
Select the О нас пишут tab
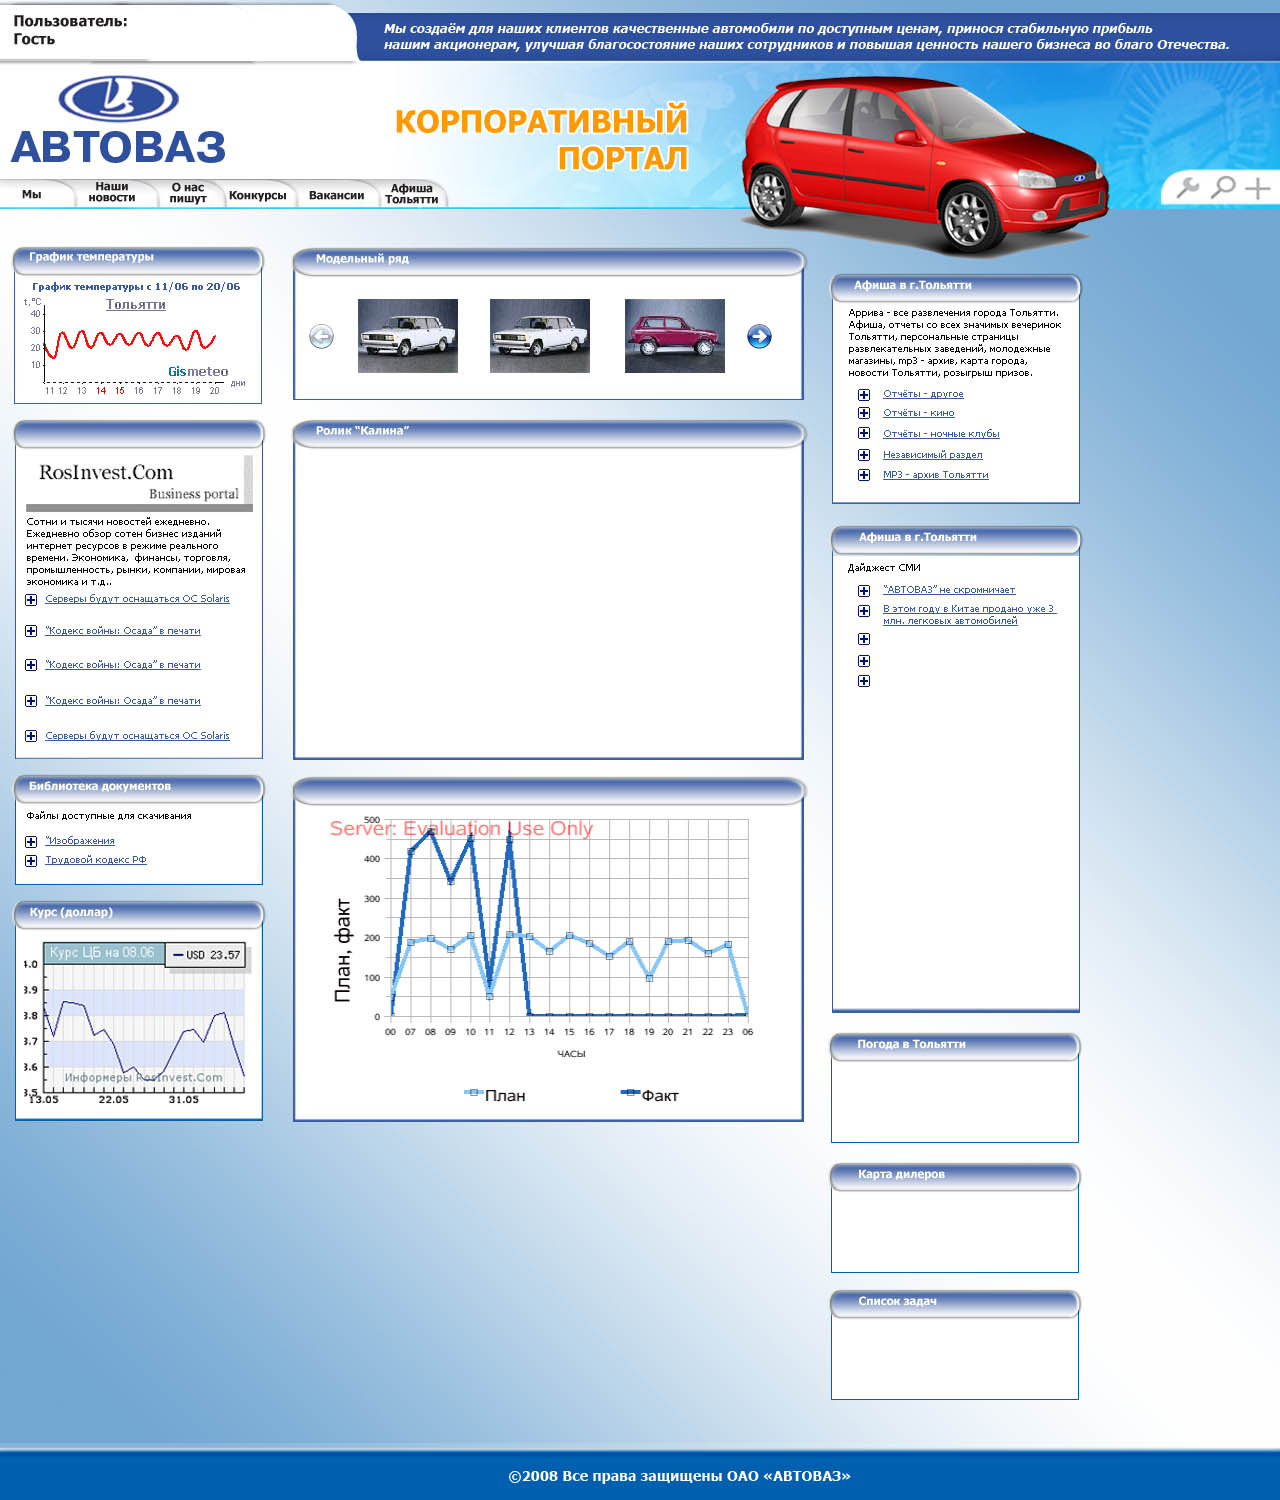pyautogui.click(x=188, y=193)
